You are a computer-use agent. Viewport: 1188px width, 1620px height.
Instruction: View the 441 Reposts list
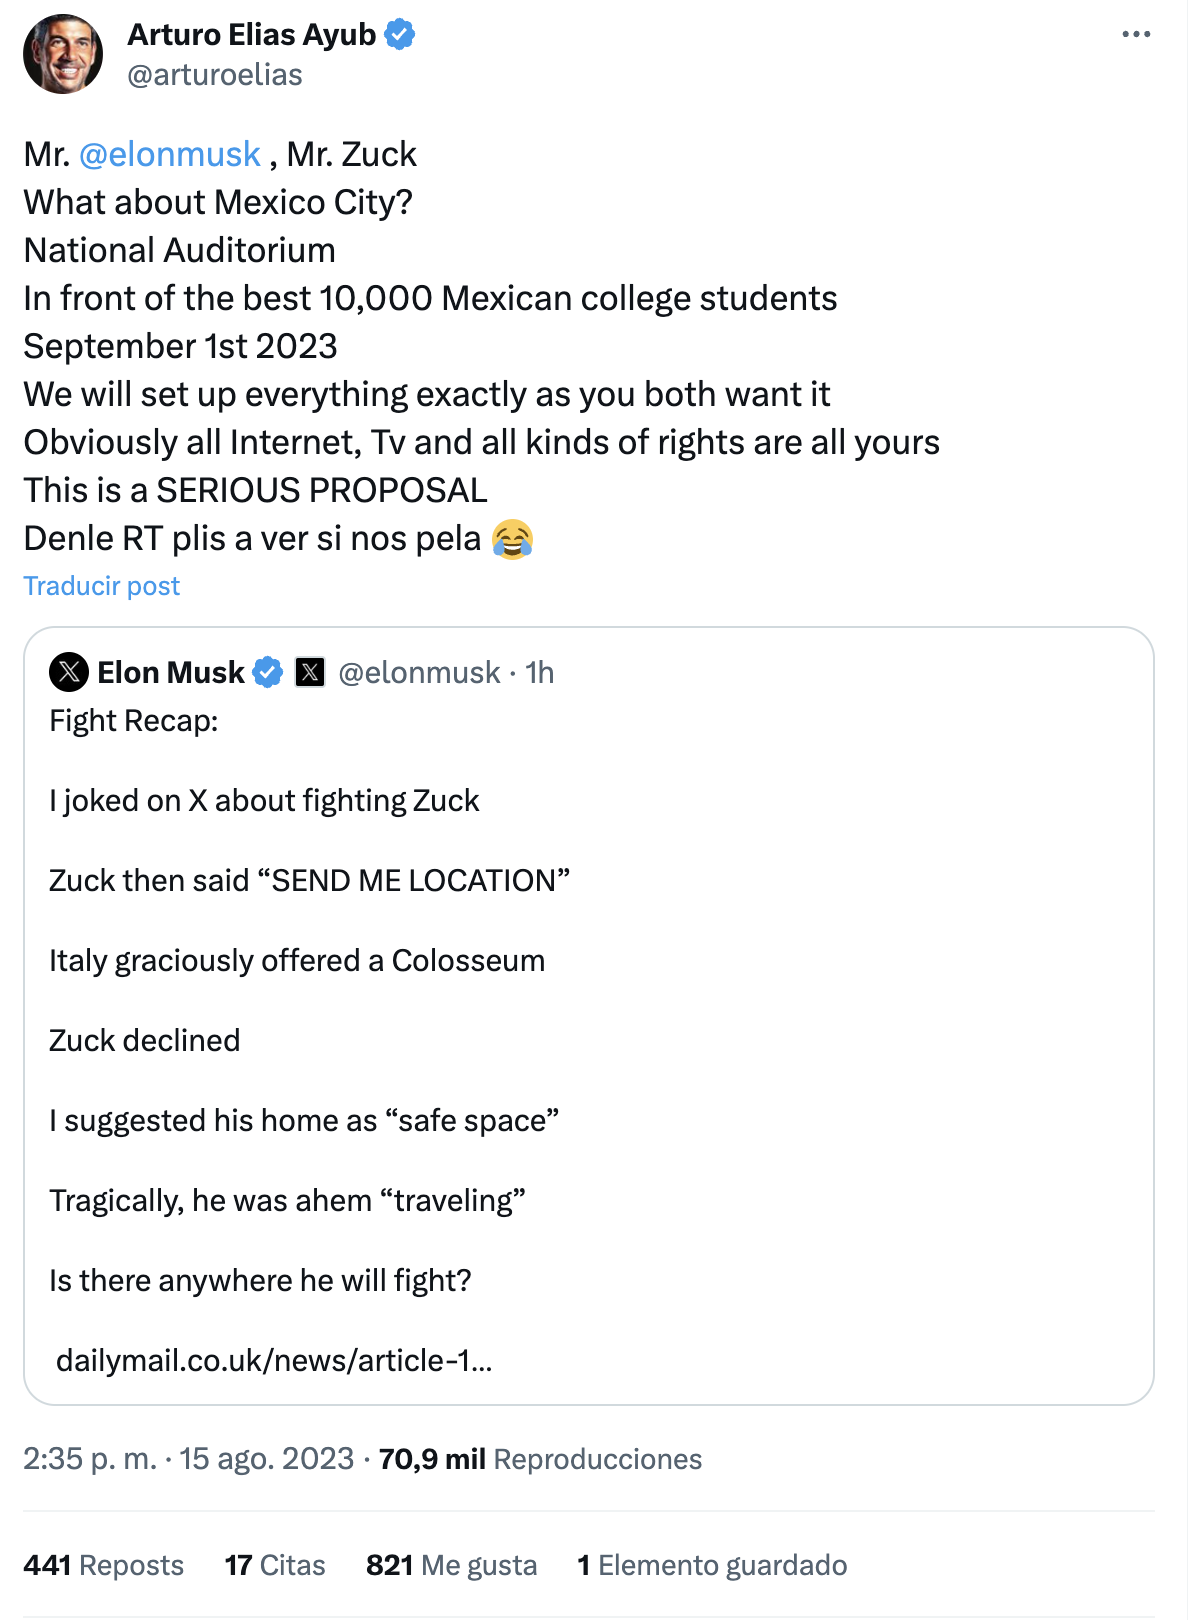(x=103, y=1565)
